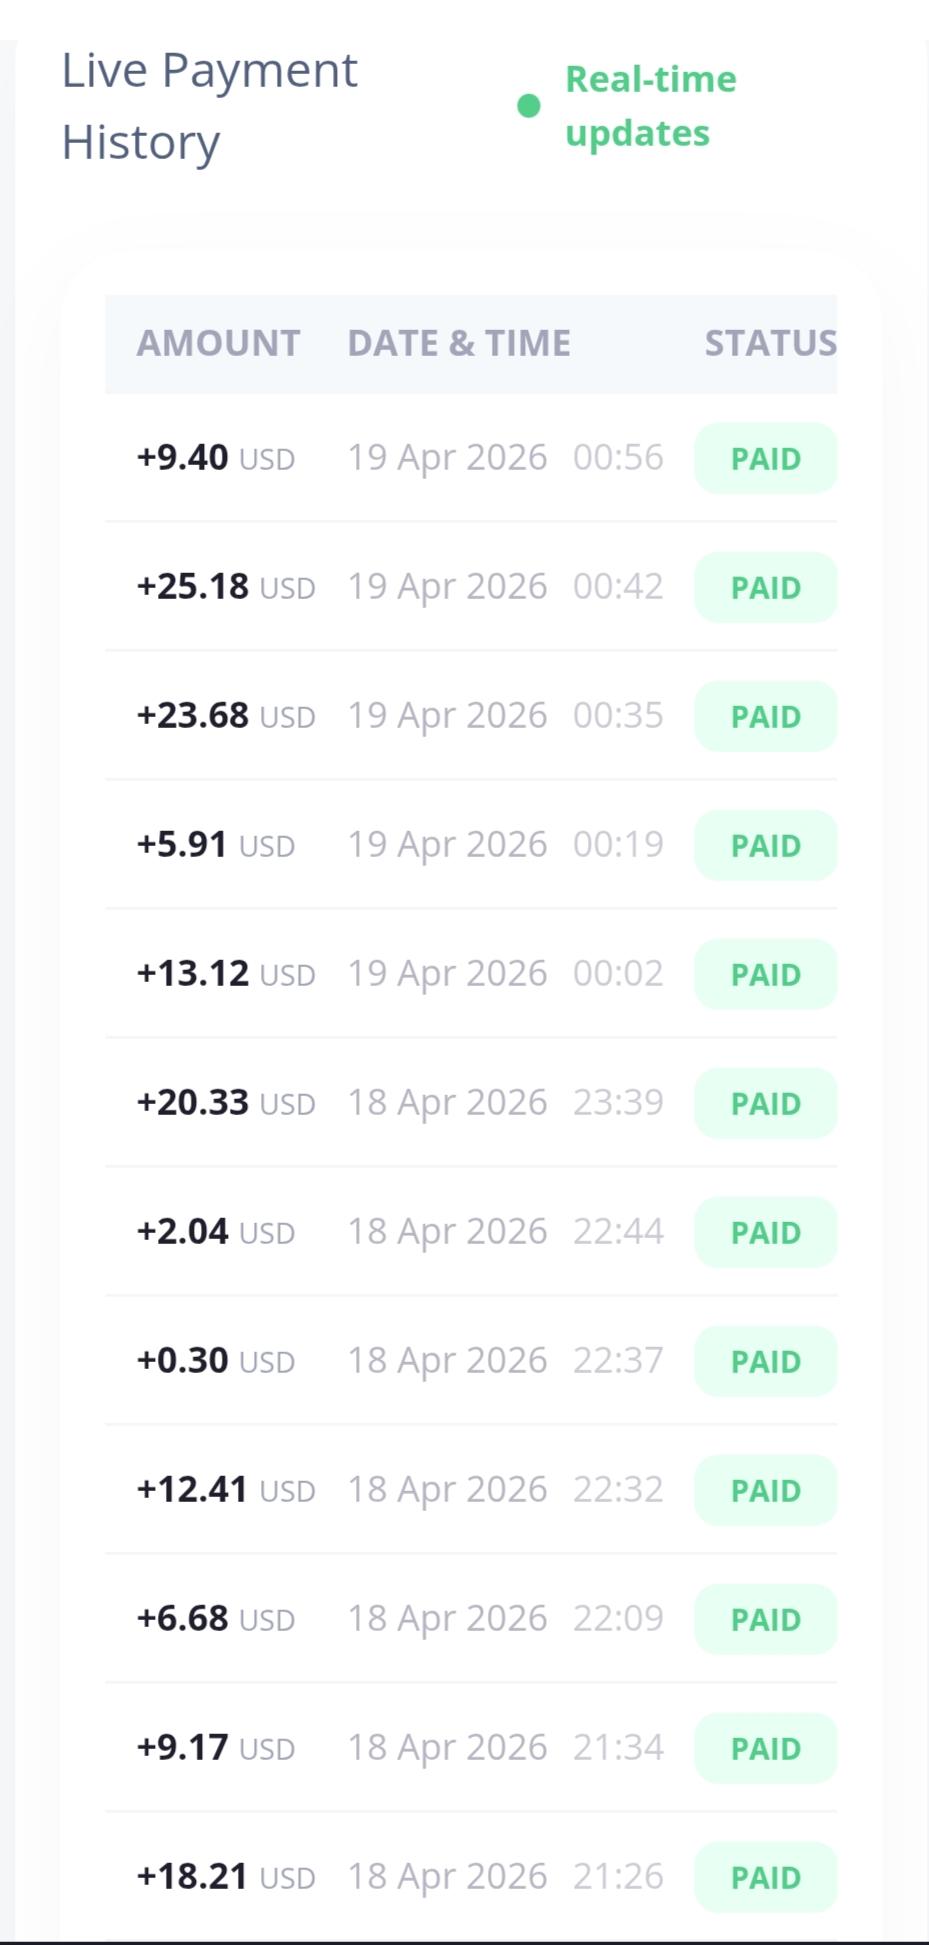
Task: Click the Real-time updates label
Action: [x=650, y=106]
